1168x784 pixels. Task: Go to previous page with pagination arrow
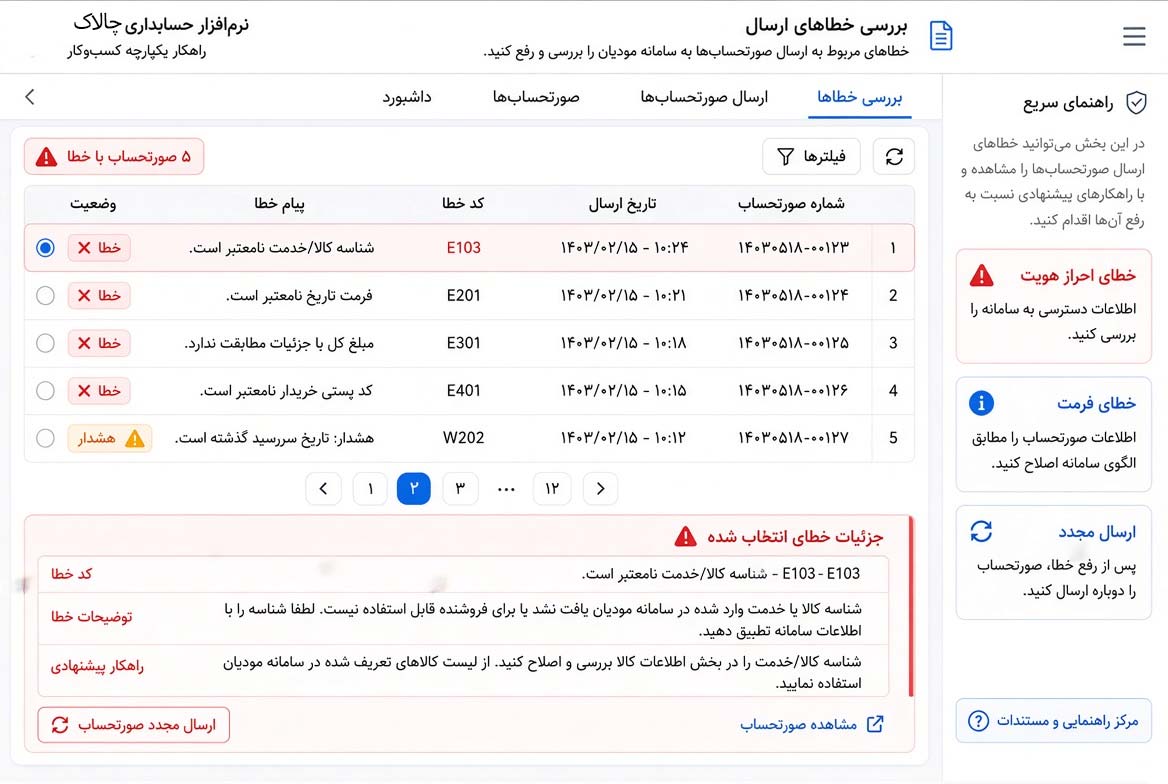tap(323, 489)
